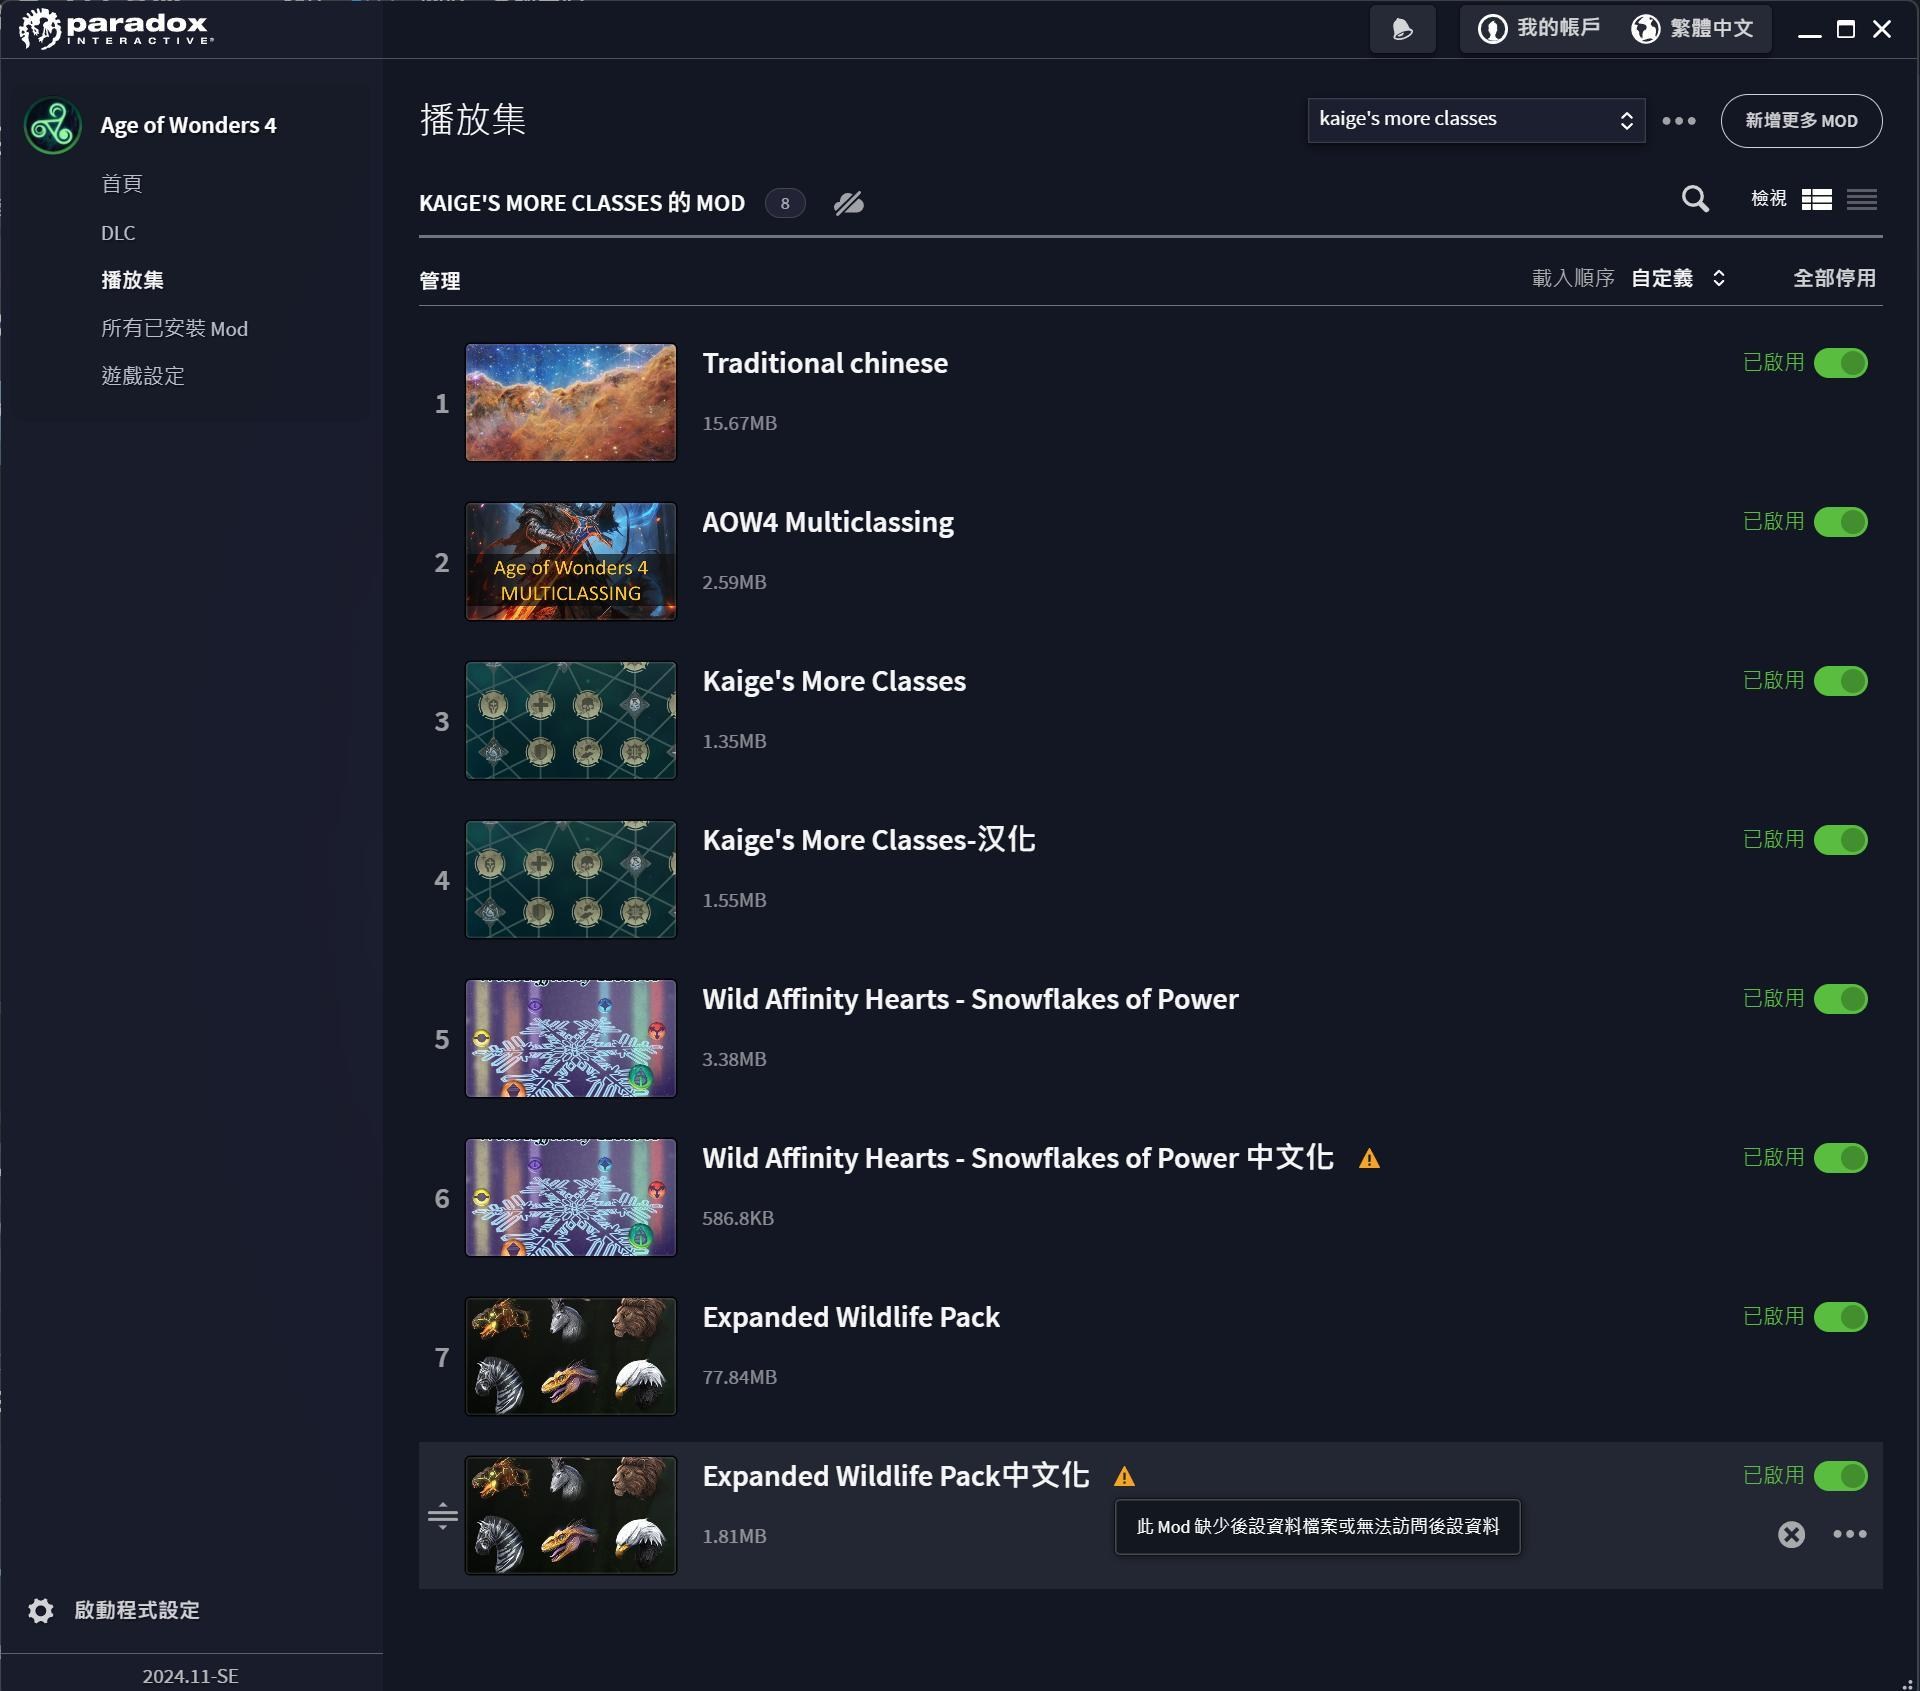1920x1691 pixels.
Task: Select 播放集 in sidebar
Action: click(x=132, y=280)
